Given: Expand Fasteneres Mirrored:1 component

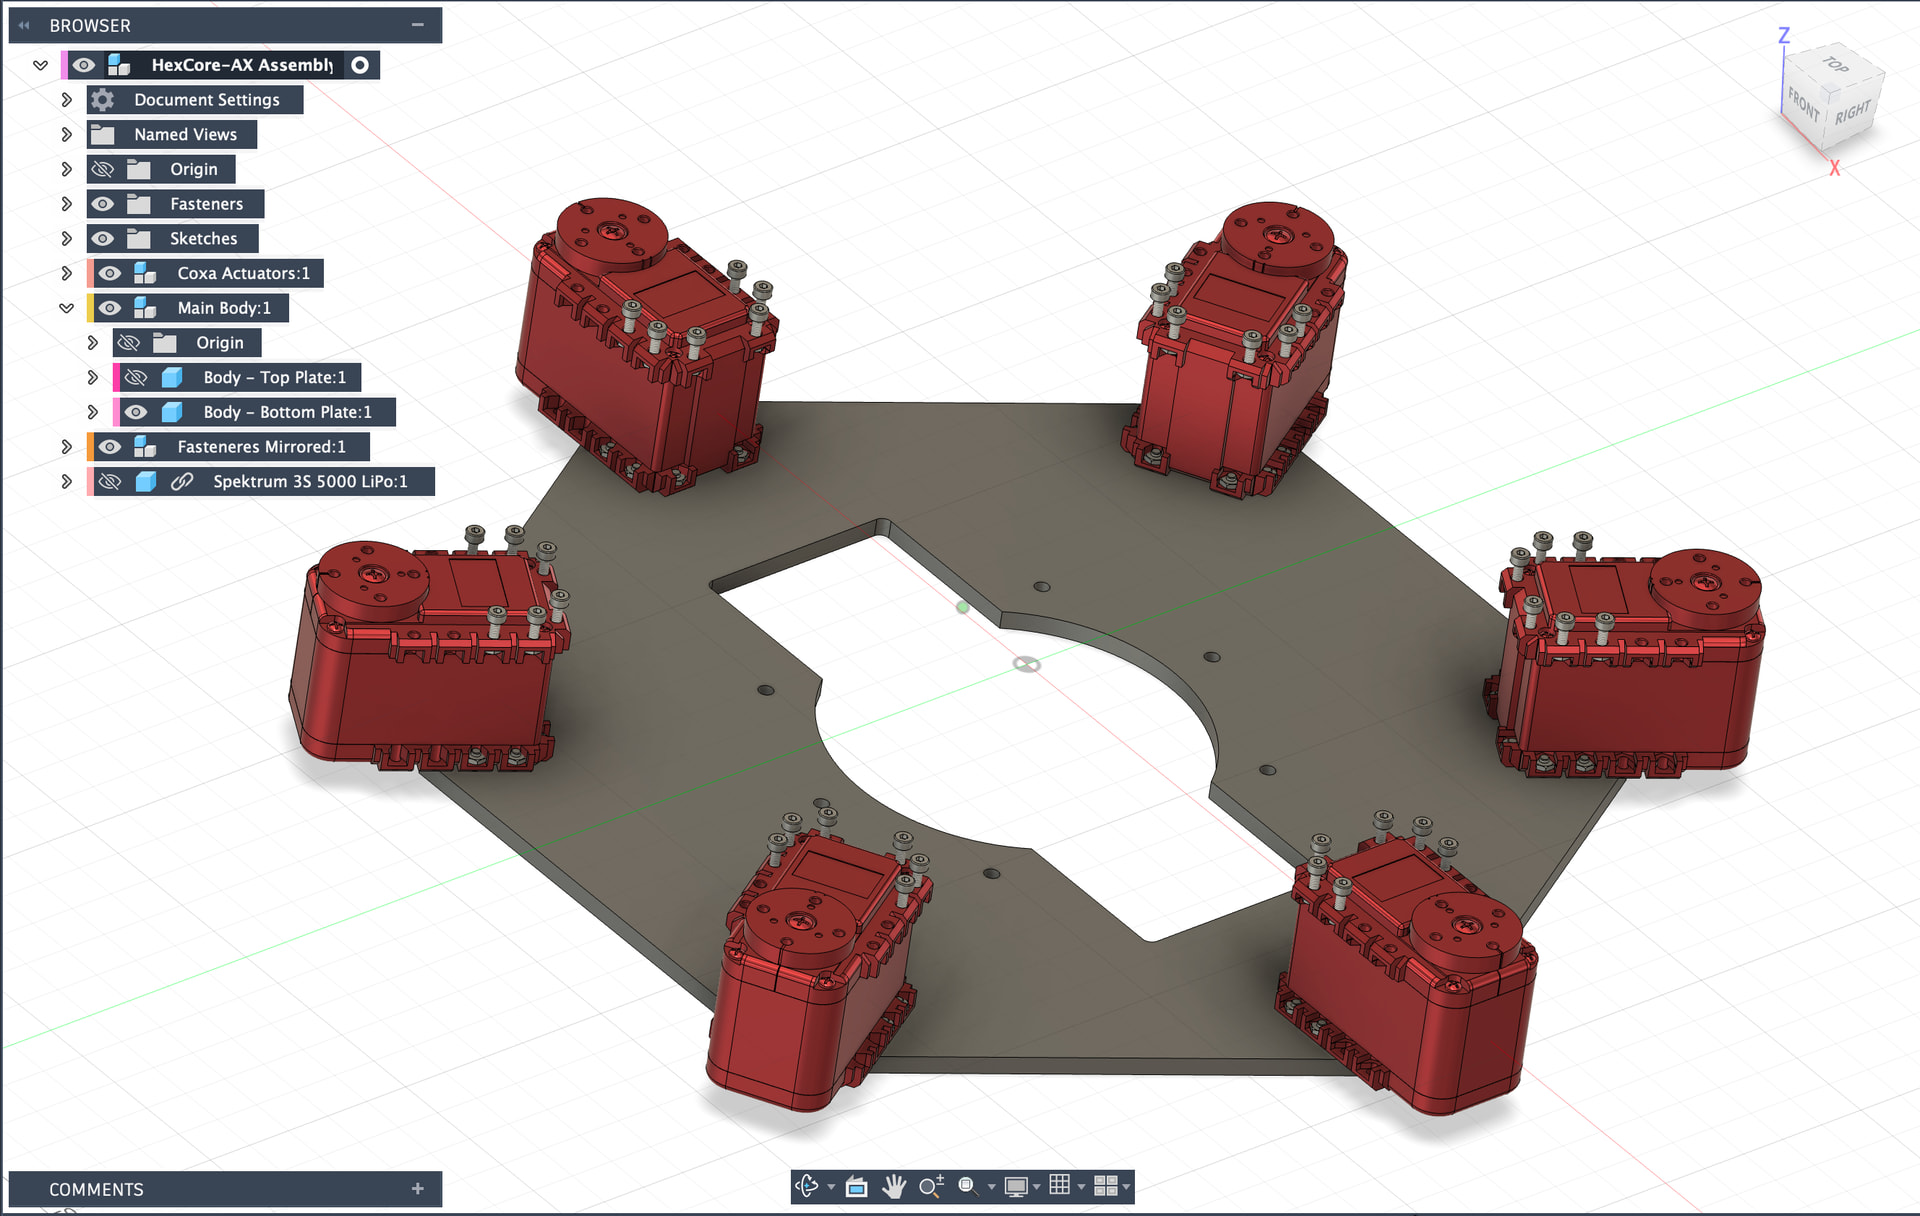Looking at the screenshot, I should tap(66, 447).
